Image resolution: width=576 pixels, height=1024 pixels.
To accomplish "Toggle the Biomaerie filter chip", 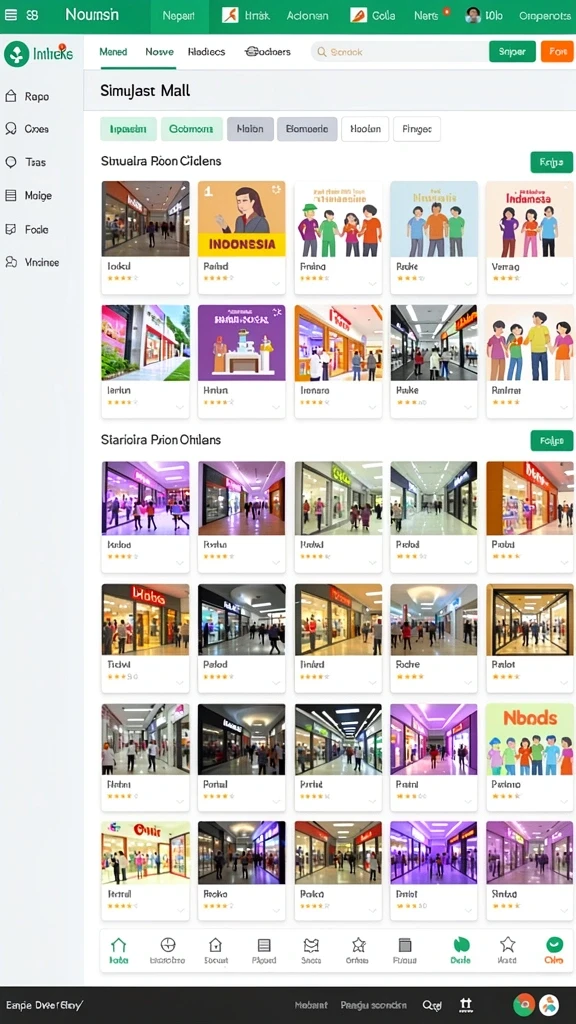I will tap(307, 129).
